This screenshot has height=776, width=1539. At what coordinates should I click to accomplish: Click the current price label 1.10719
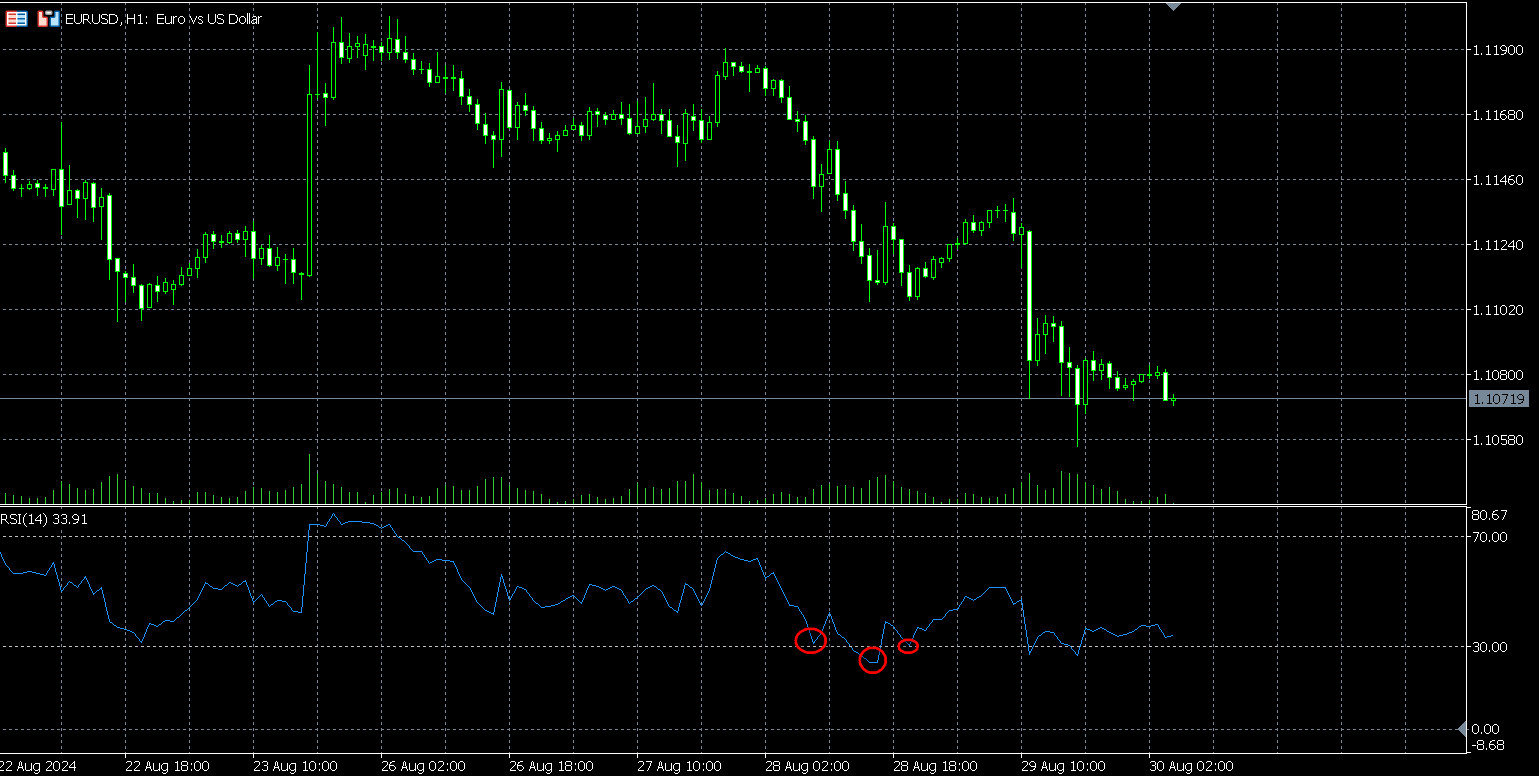(x=1498, y=399)
